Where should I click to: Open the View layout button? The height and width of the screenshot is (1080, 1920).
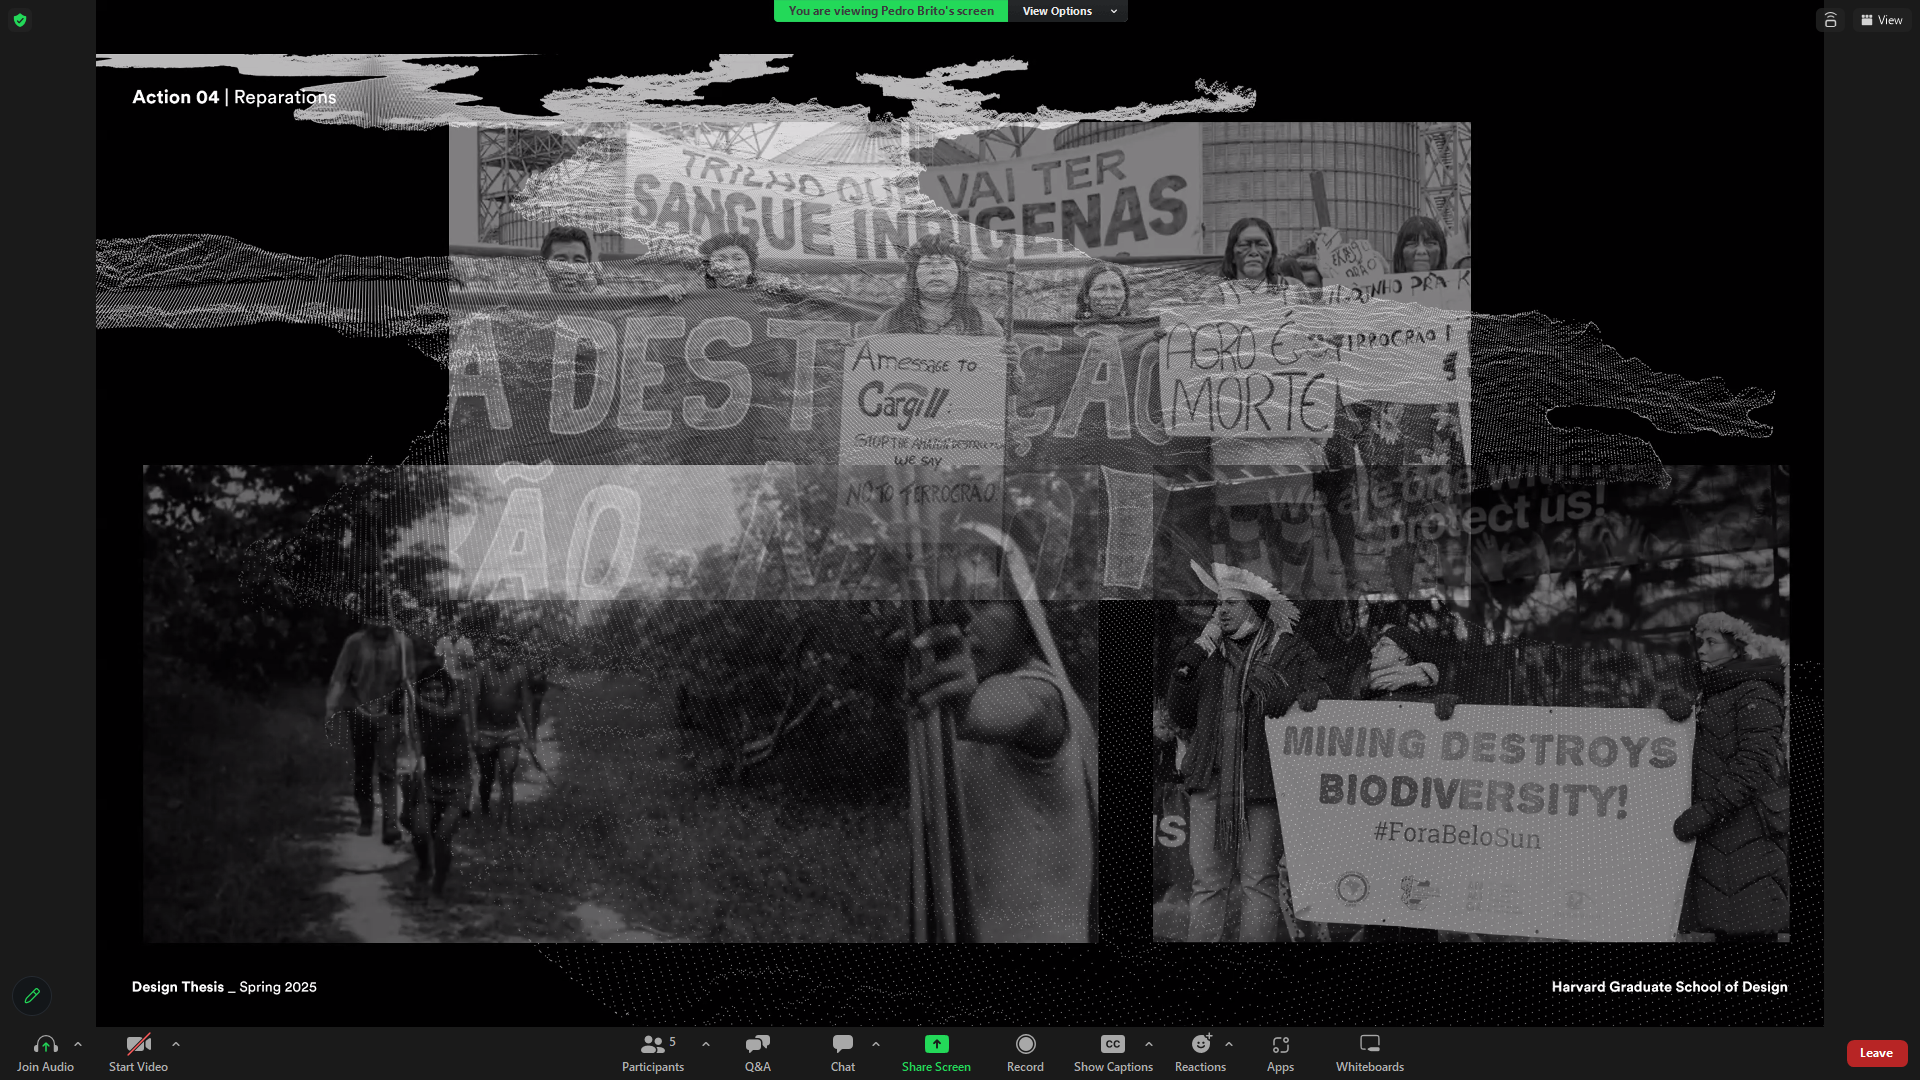click(1882, 20)
